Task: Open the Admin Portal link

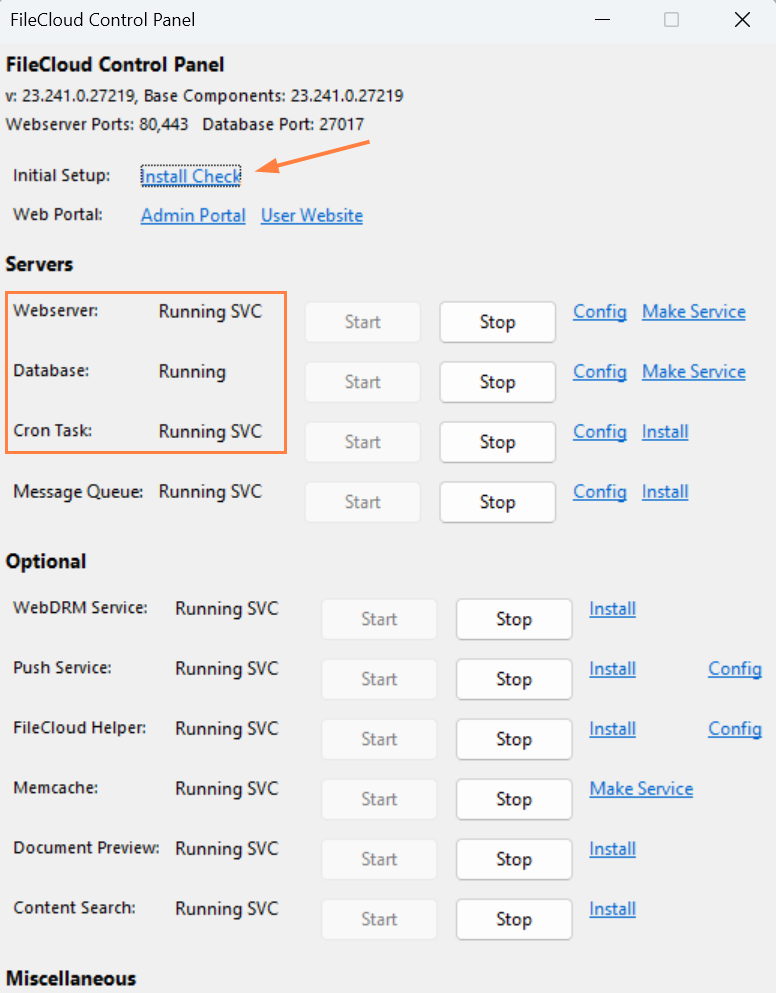Action: (x=193, y=215)
